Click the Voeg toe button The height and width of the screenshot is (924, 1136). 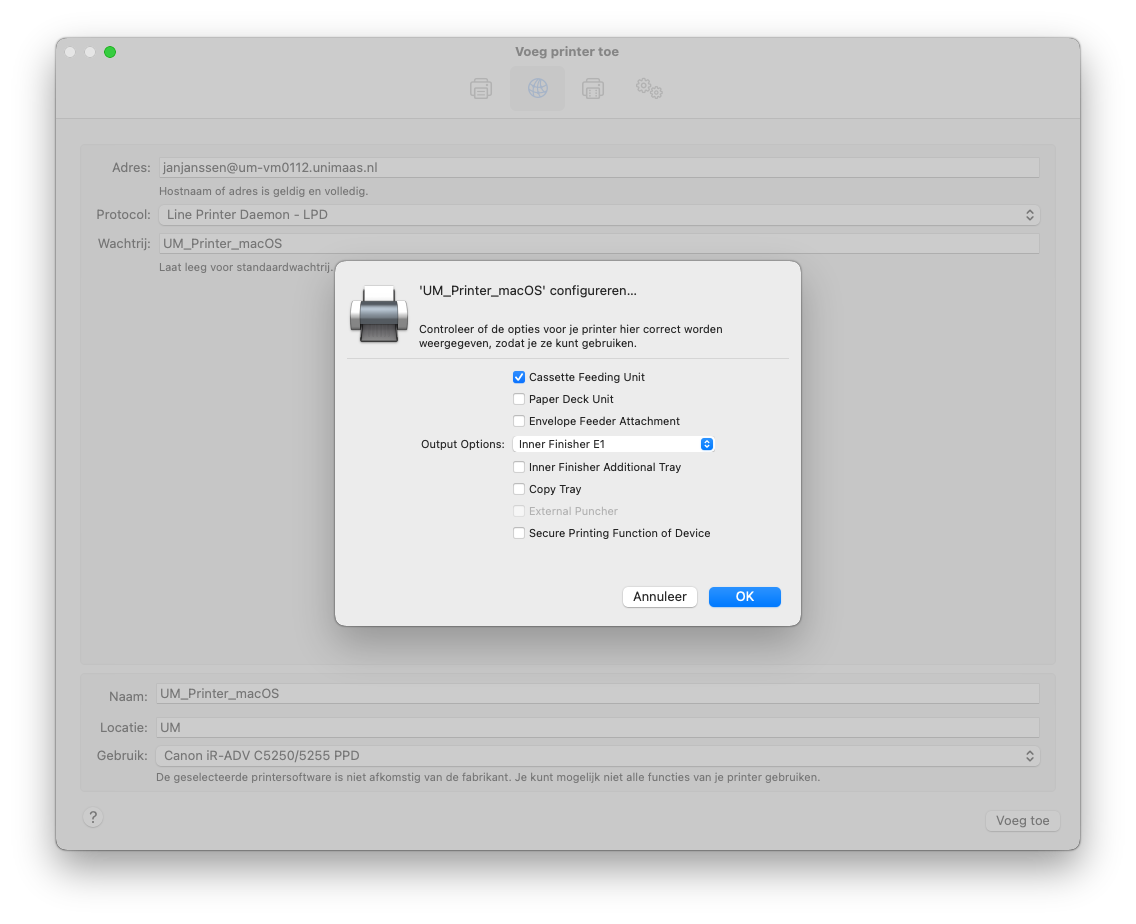(x=1022, y=820)
